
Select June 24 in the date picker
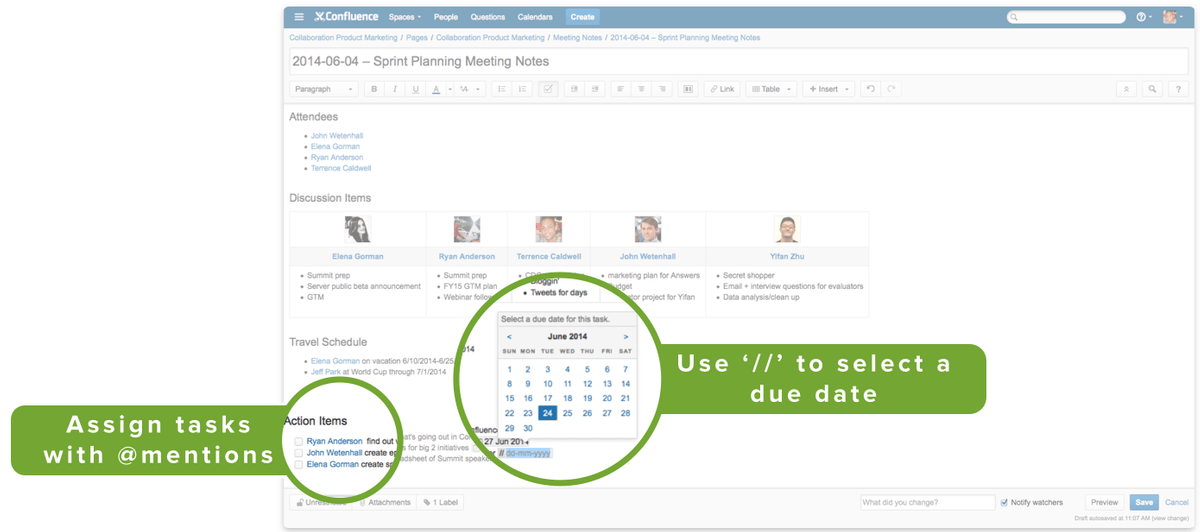(547, 413)
